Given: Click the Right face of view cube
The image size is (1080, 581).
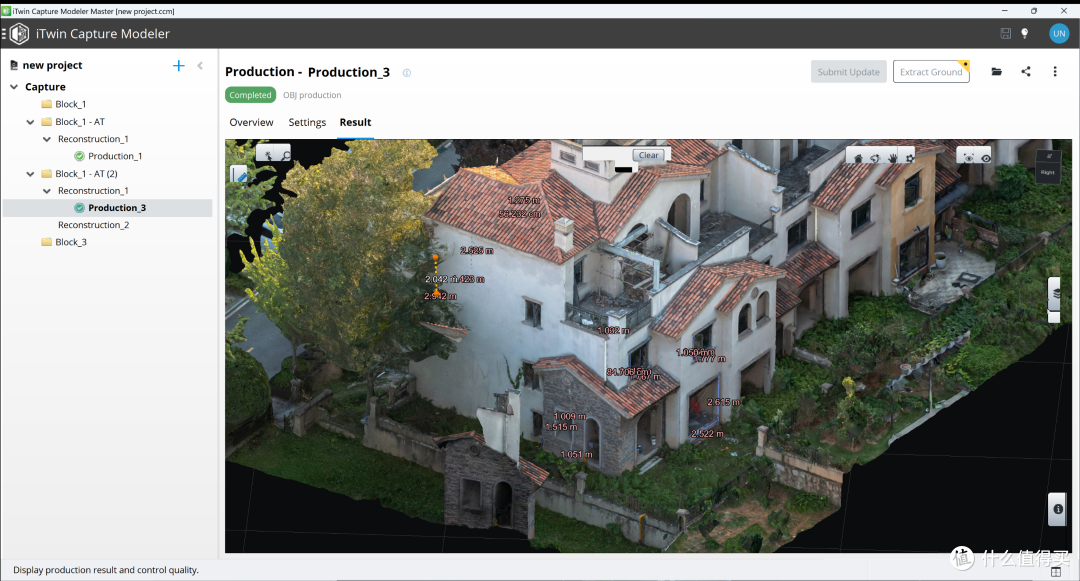Looking at the screenshot, I should 1048,173.
